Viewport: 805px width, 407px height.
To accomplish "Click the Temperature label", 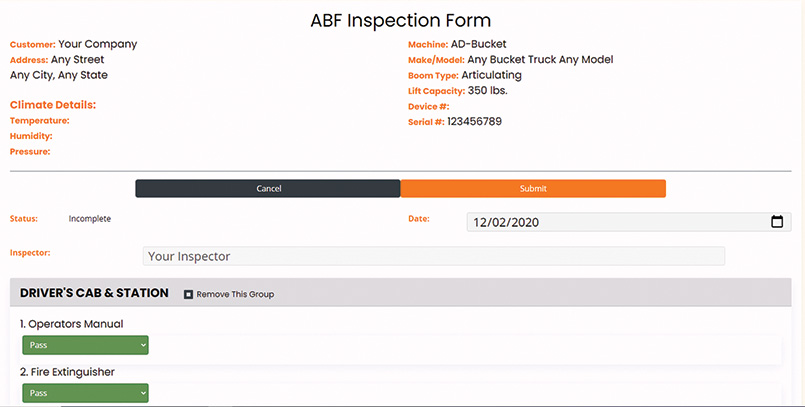I will [x=40, y=121].
